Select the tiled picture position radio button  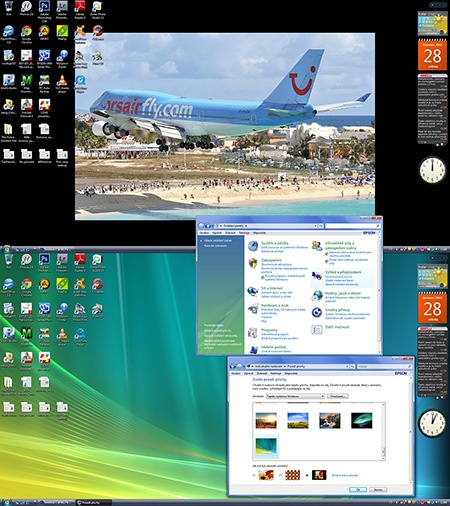pos(280,475)
